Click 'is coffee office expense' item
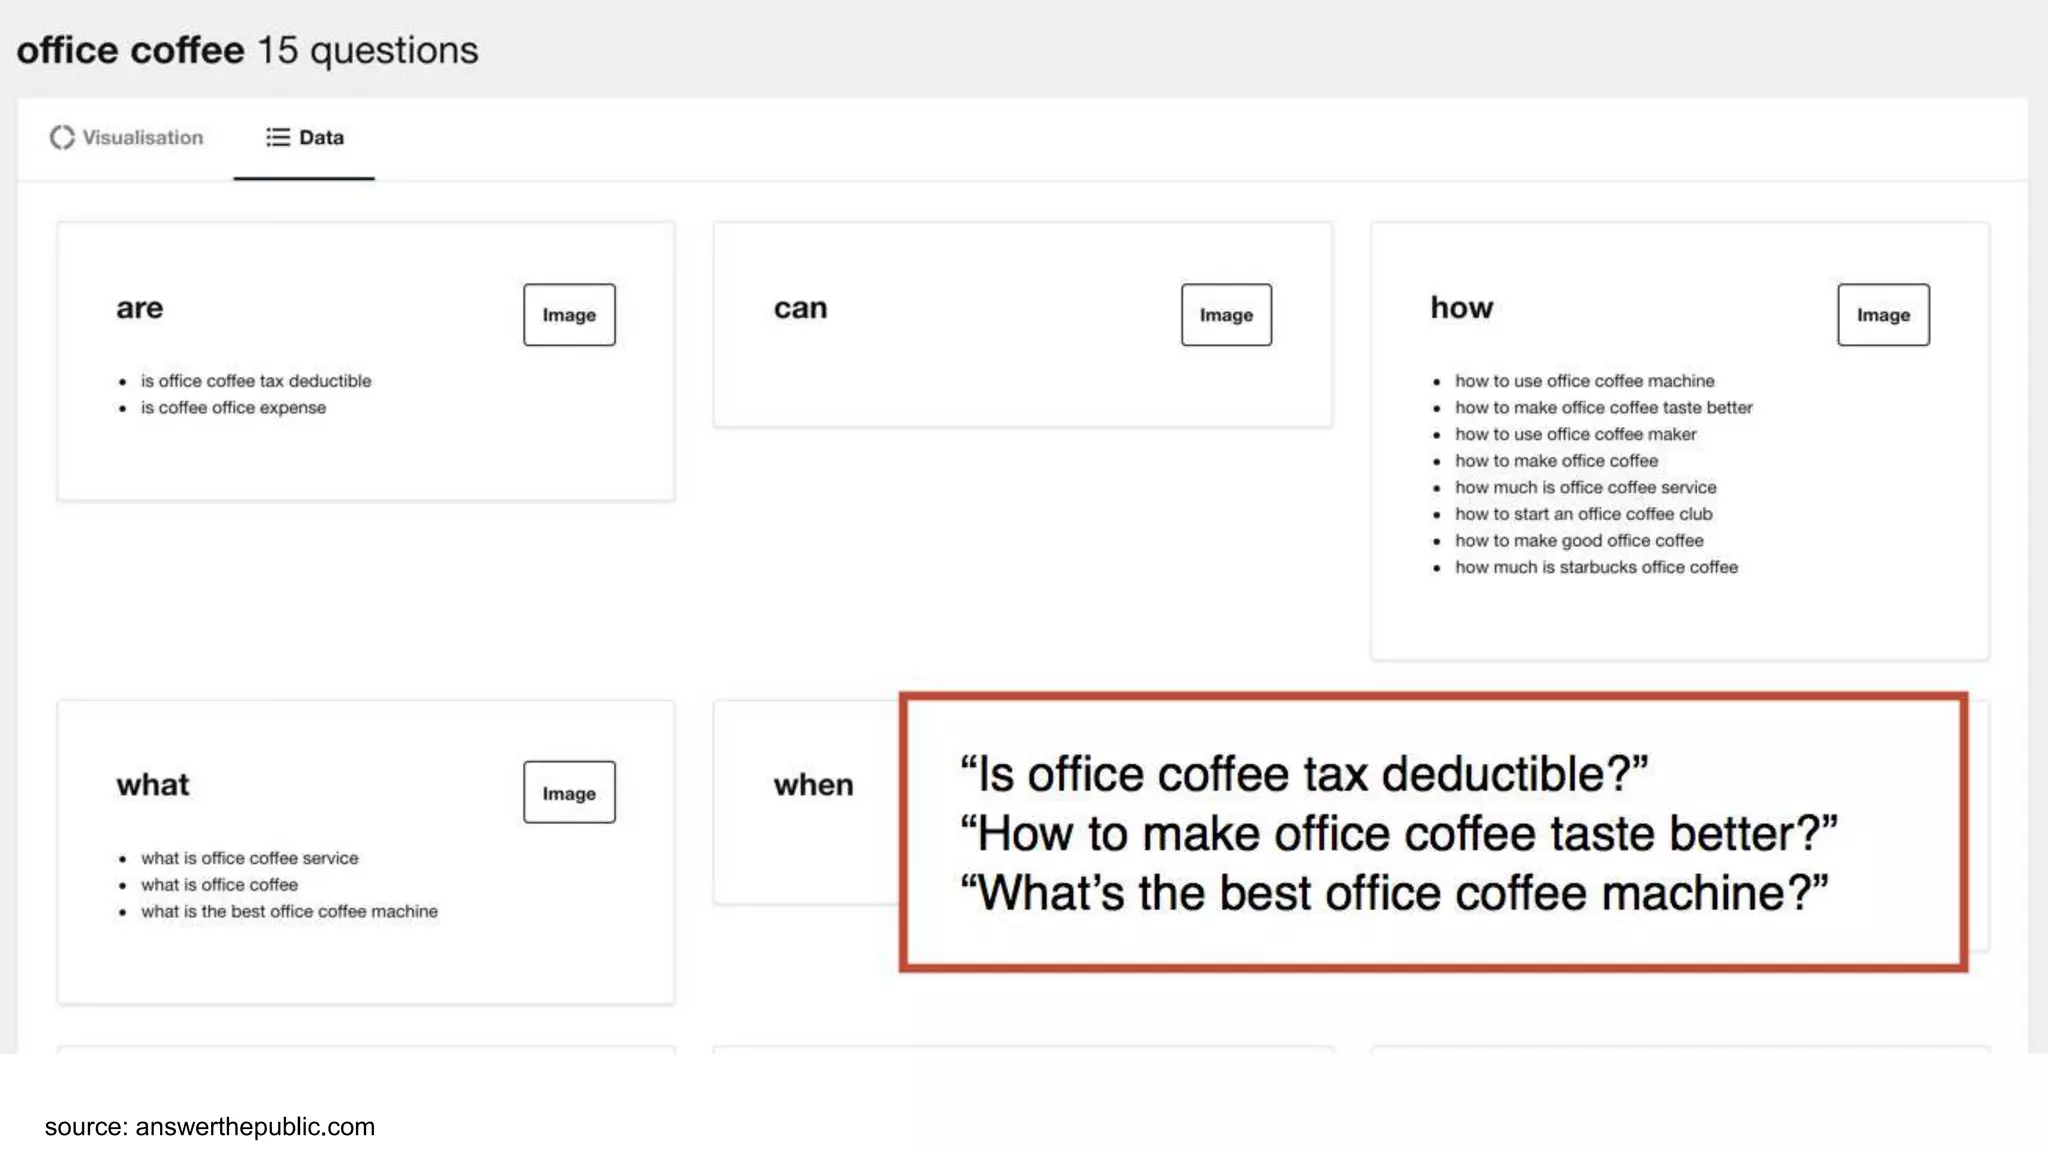 click(233, 408)
